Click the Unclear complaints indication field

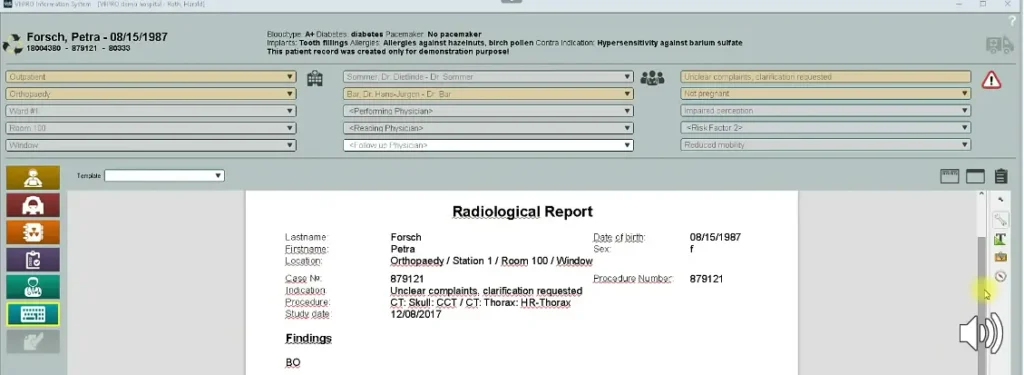click(x=825, y=76)
